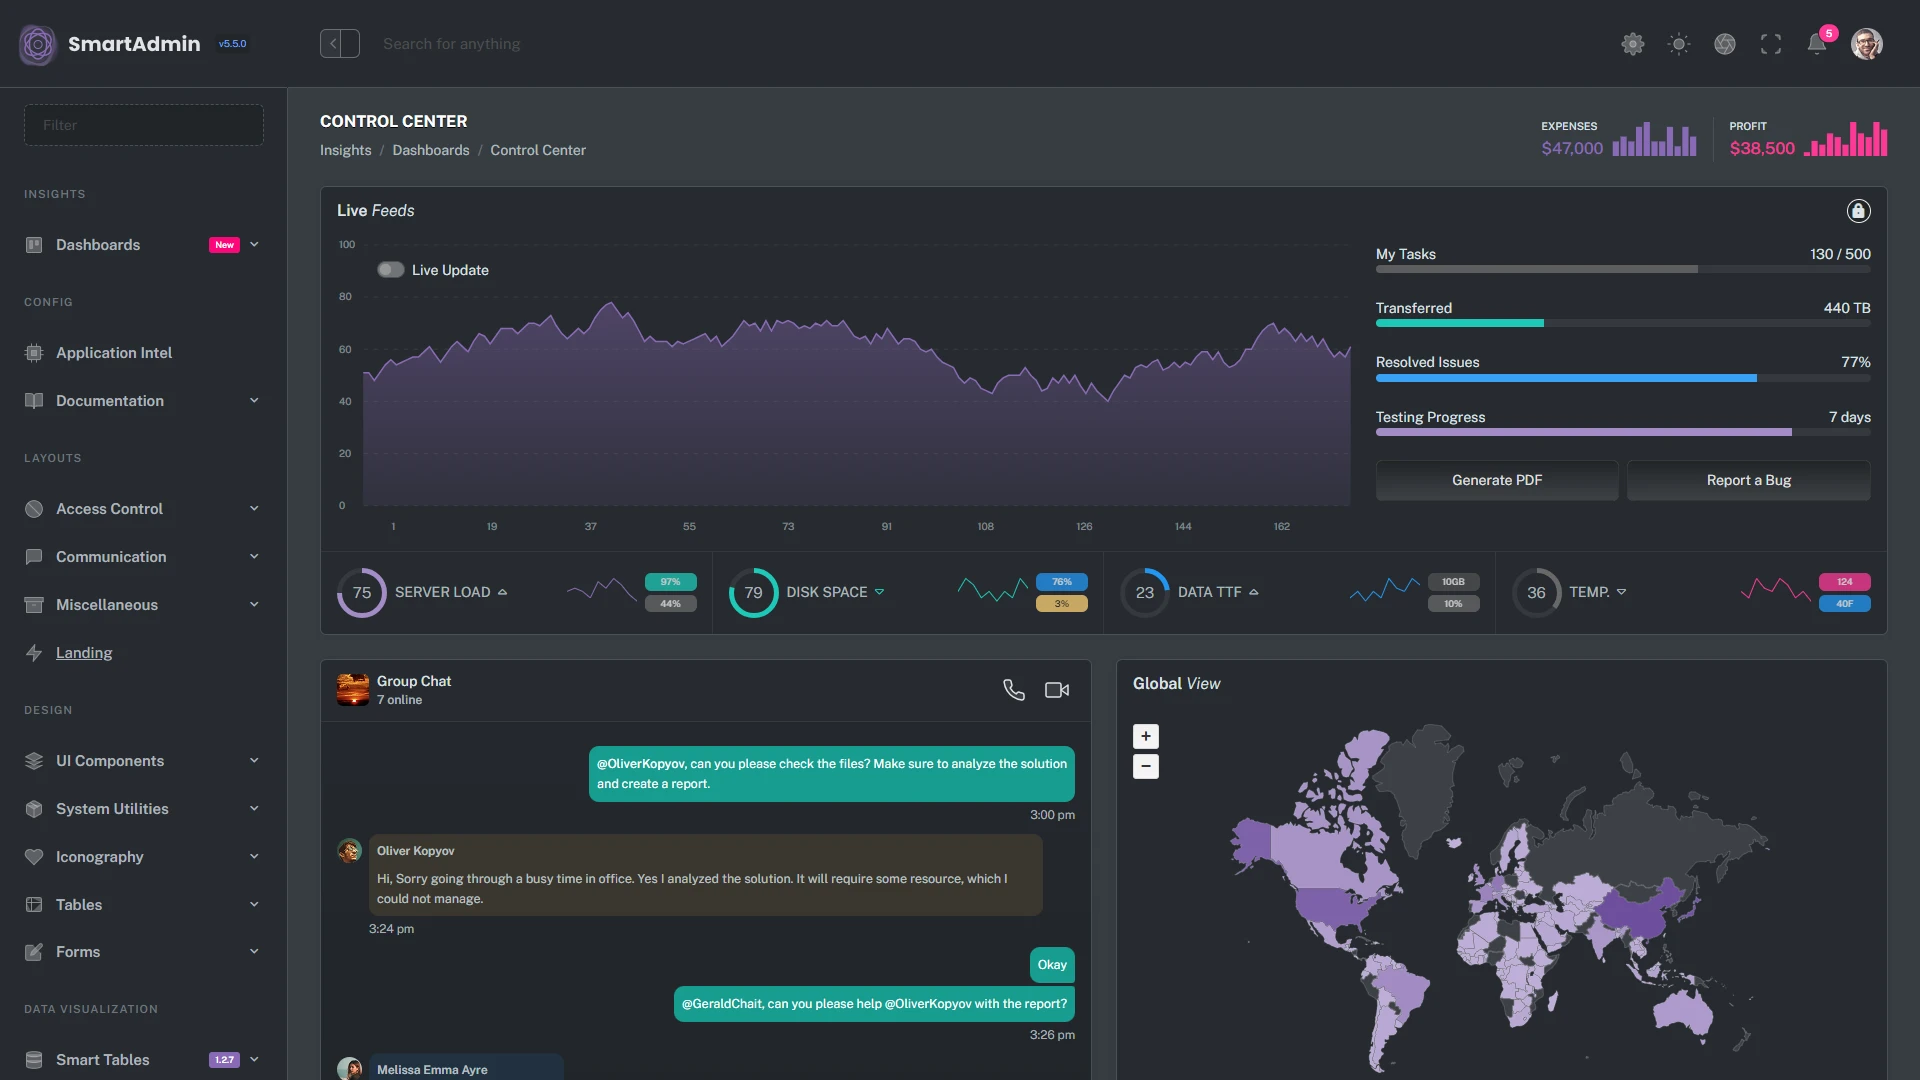This screenshot has height=1080, width=1920.
Task: Expand the Forms chevron
Action: 254,952
